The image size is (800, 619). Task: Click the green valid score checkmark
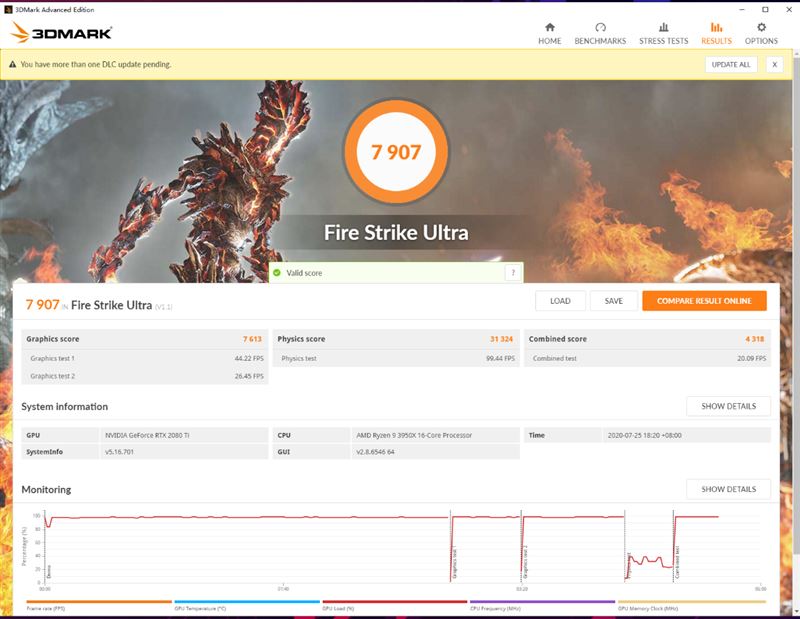[277, 273]
